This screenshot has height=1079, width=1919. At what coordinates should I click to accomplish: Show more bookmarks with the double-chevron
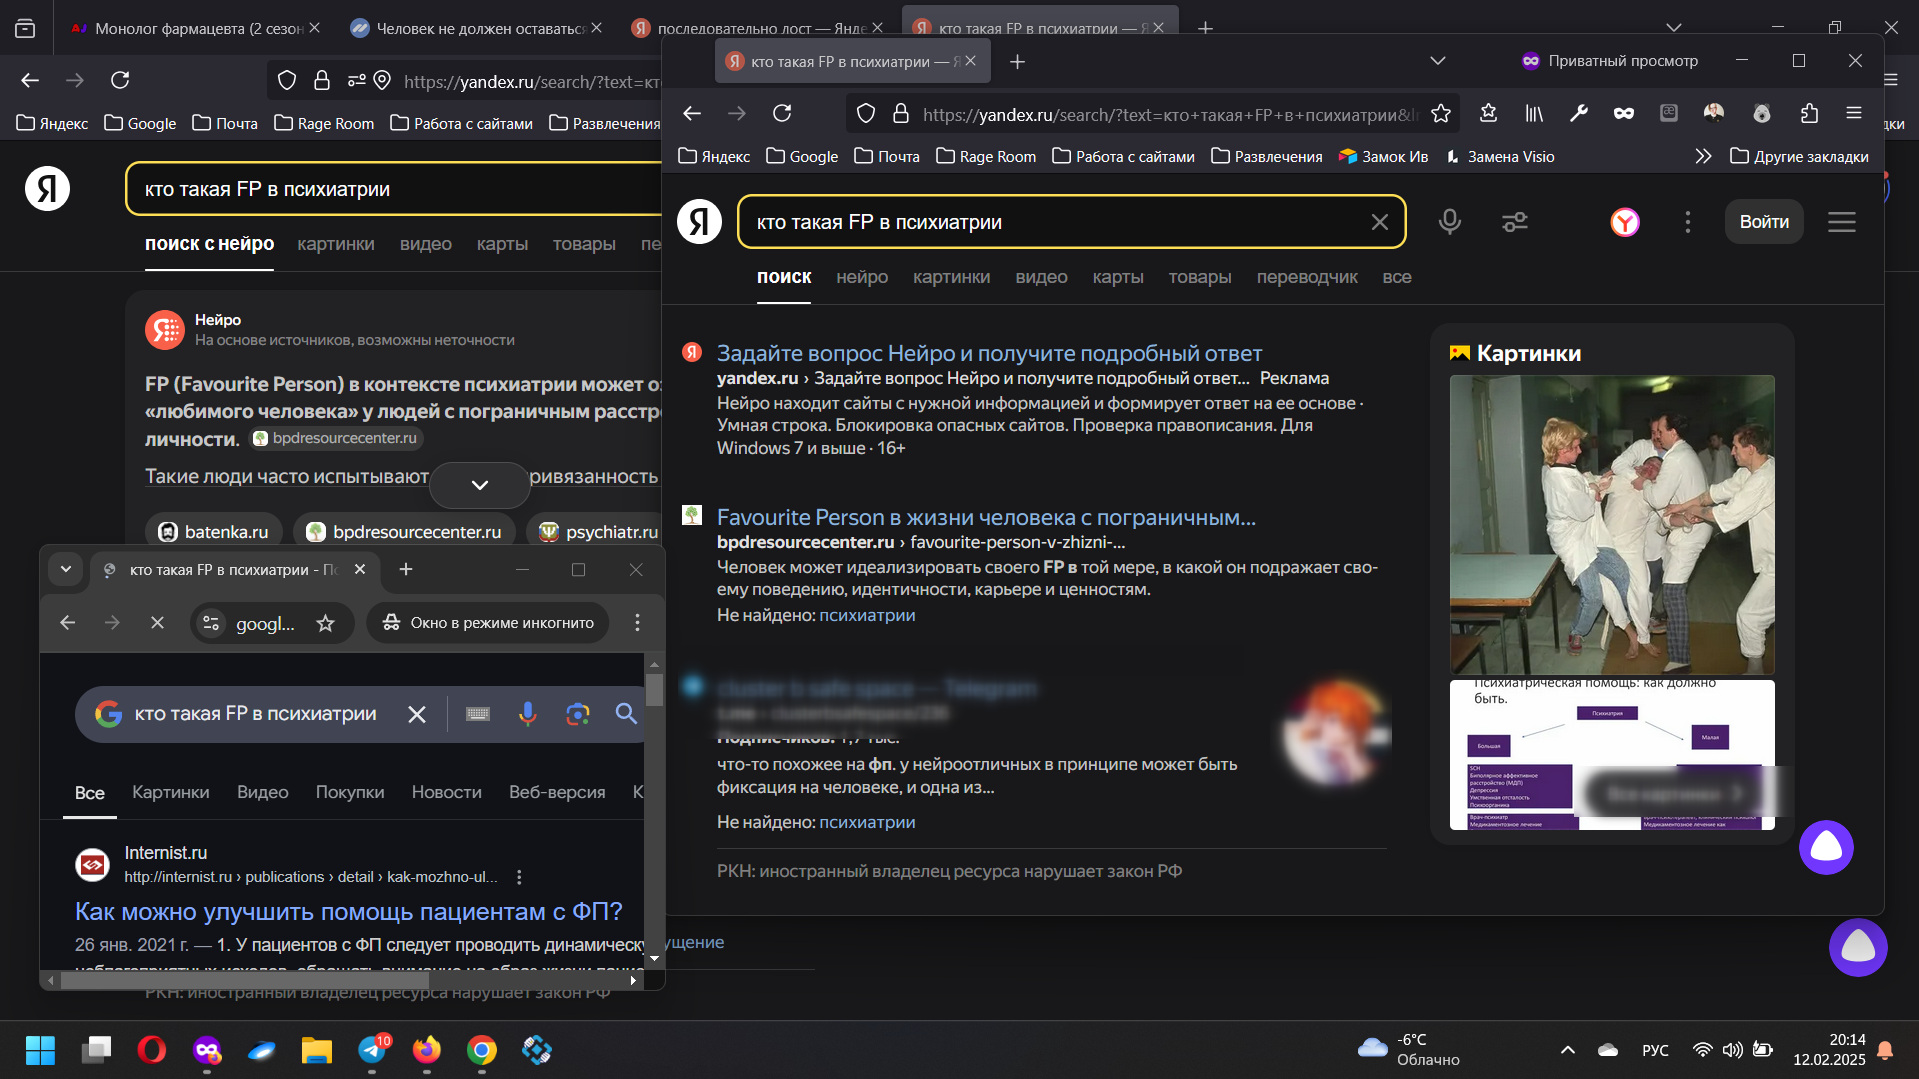(x=1704, y=156)
